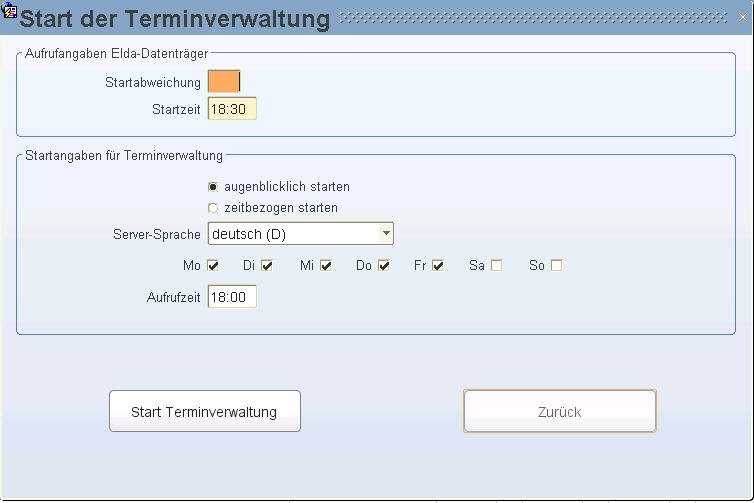Image resolution: width=754 pixels, height=503 pixels.
Task: Focus the orange Startabweichung field
Action: (x=224, y=81)
